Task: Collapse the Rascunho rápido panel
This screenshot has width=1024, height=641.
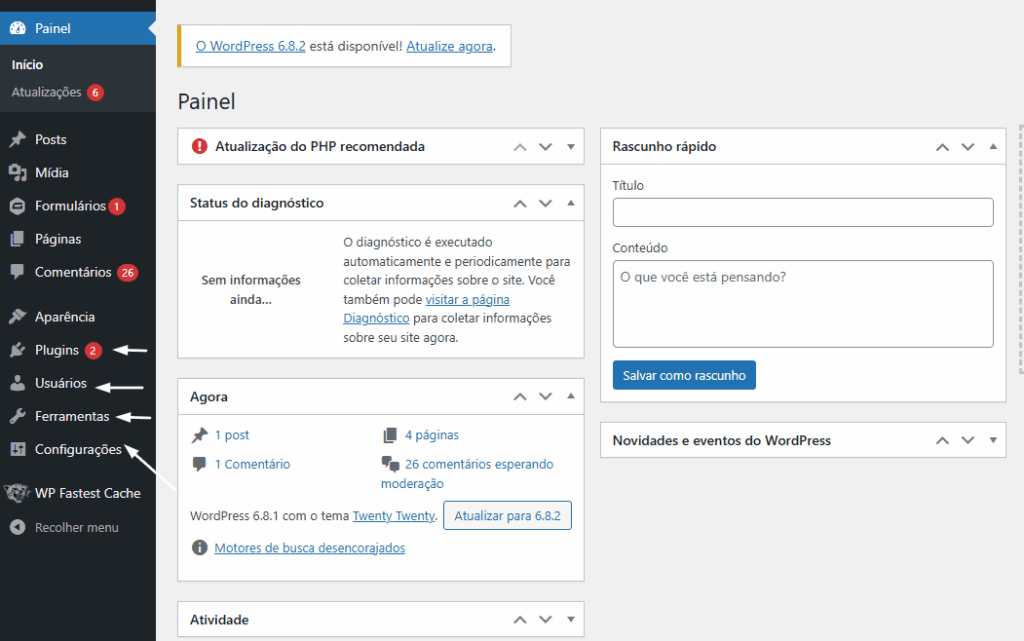Action: 993,147
